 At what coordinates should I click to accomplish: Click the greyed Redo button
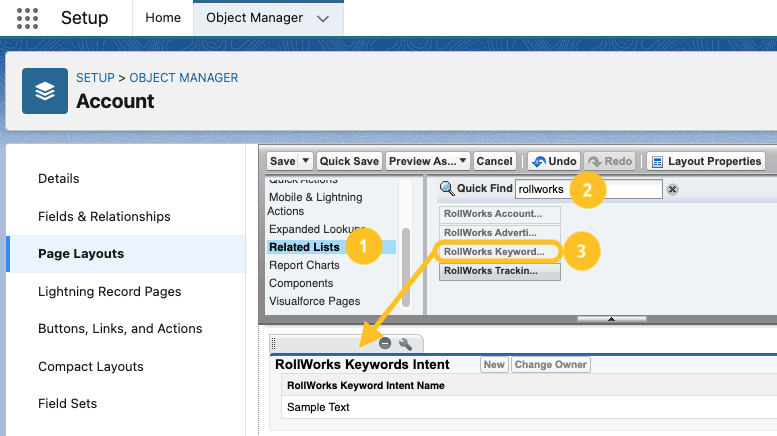click(610, 161)
